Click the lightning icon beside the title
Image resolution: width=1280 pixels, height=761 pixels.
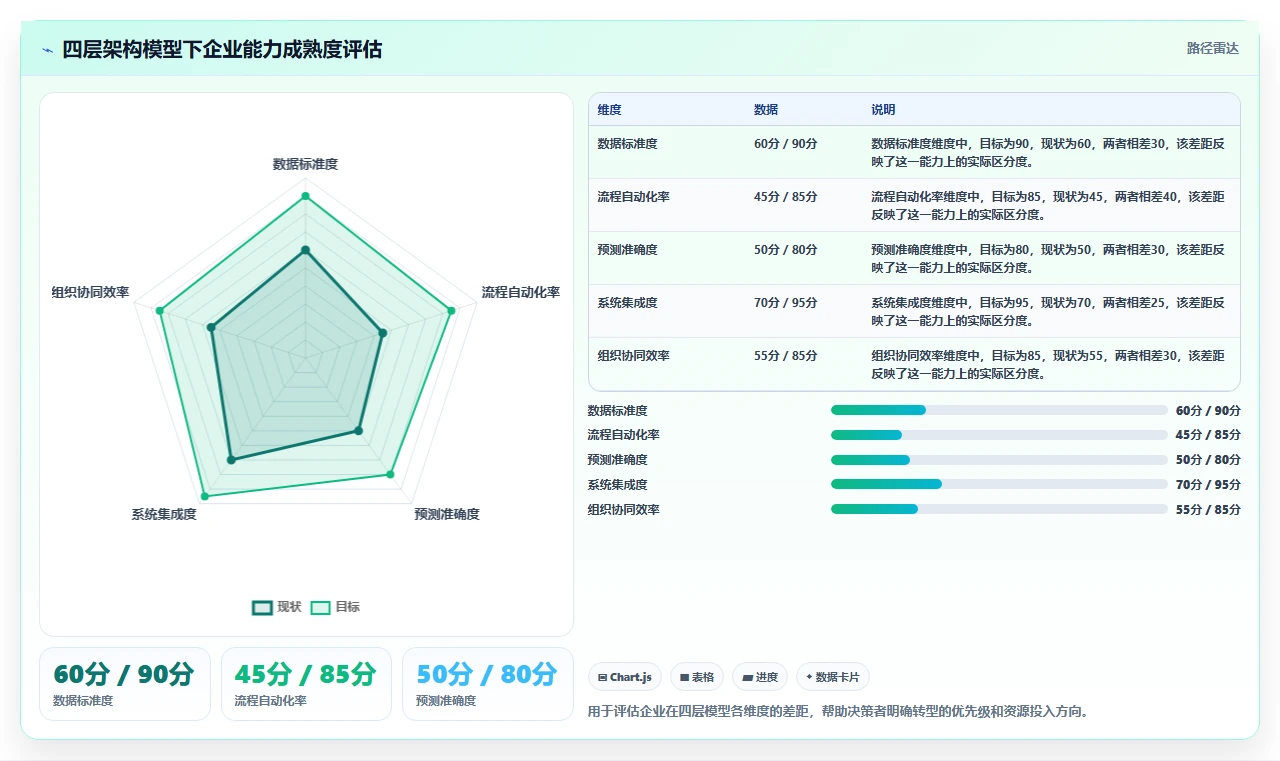pos(48,50)
